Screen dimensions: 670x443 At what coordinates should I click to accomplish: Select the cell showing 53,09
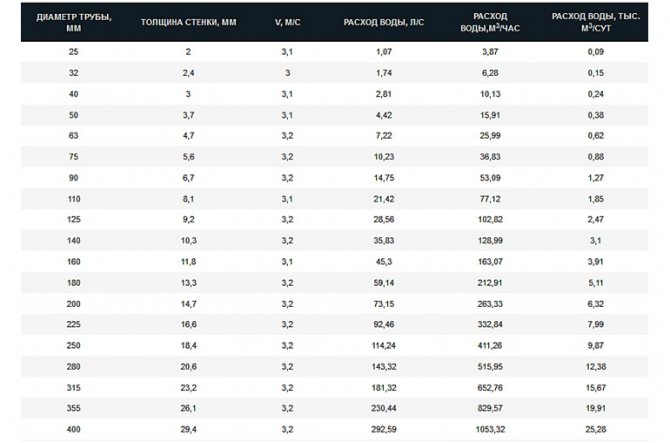(490, 178)
